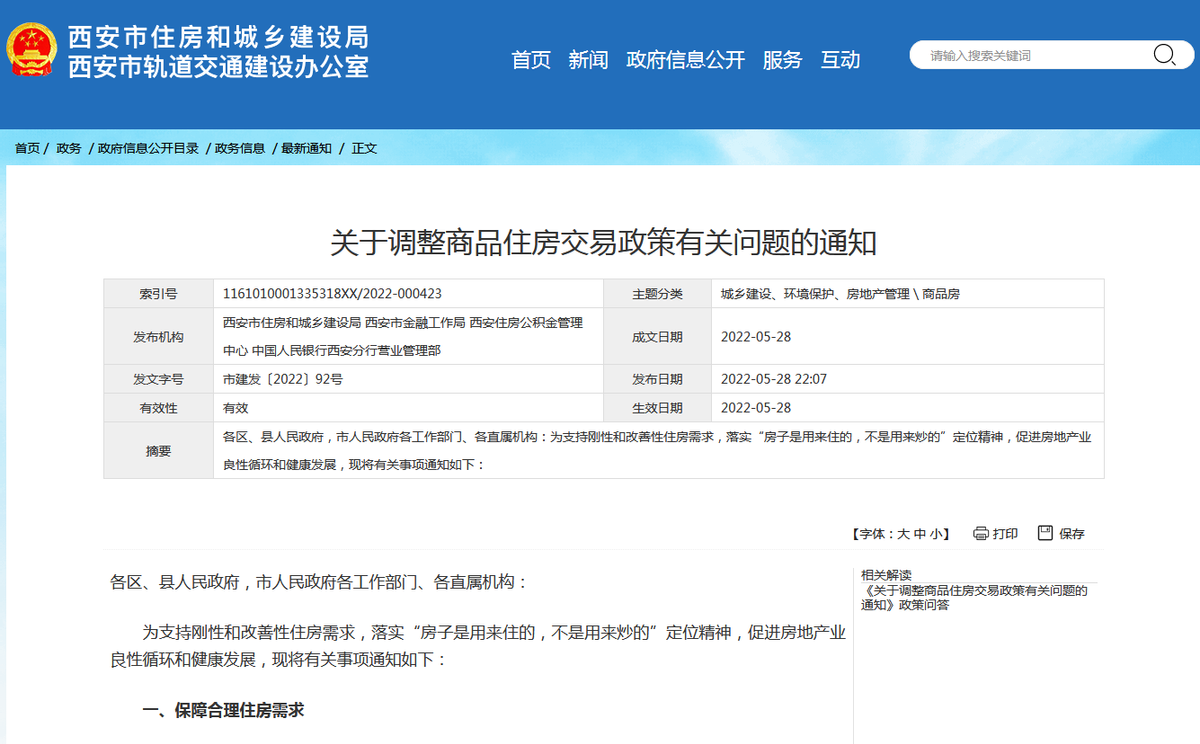This screenshot has height=744, width=1200.
Task: Go to 政务信息 breadcrumb link
Action: click(x=240, y=148)
